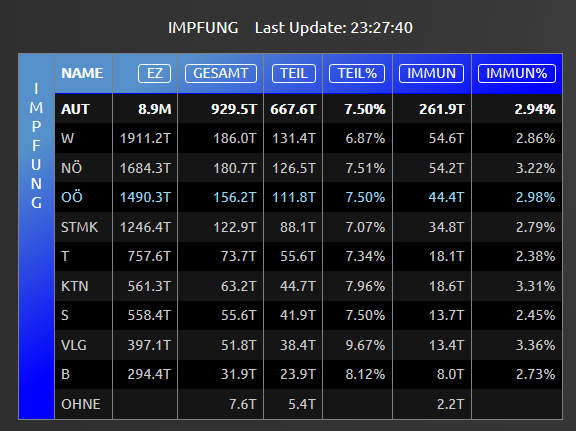Viewport: 576px width, 431px height.
Task: Sort table by EZ column button
Action: pos(154,73)
